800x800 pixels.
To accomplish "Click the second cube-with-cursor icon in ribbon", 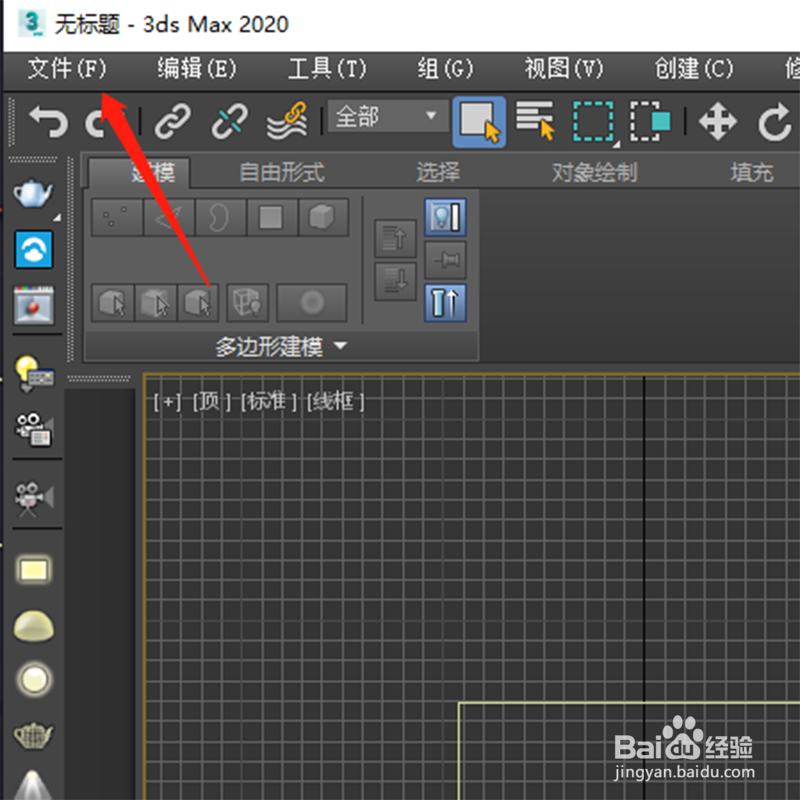I will [x=156, y=303].
